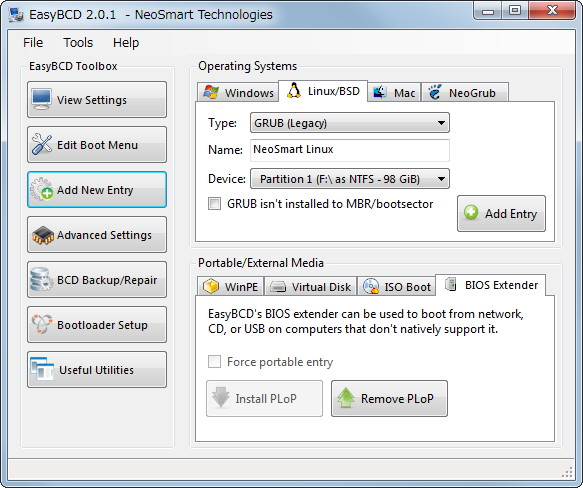Open the Tools menu
Screen dimensions: 583x488
point(78,43)
